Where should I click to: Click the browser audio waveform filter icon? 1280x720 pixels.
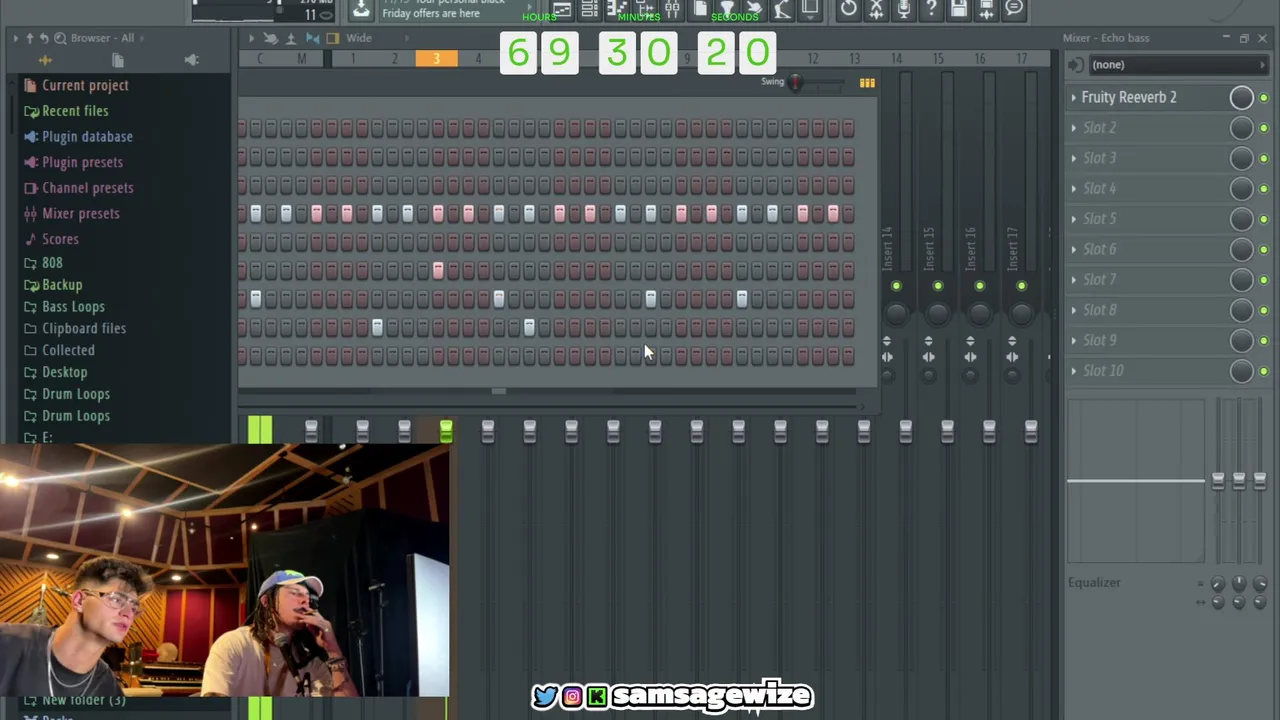point(44,60)
